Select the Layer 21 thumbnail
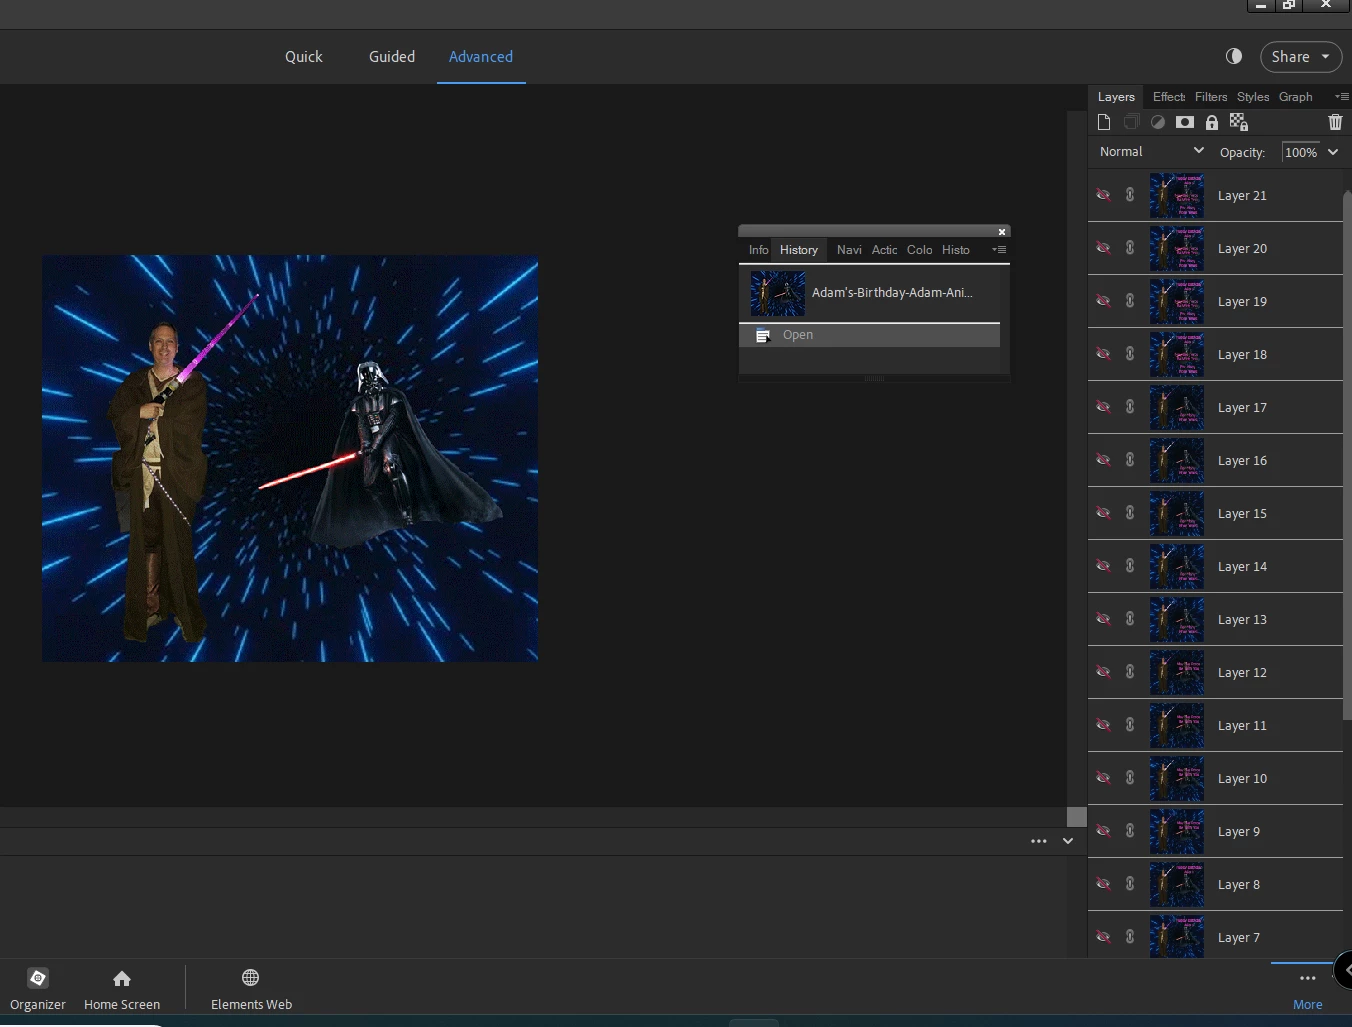Screen dimensions: 1352x1027 pyautogui.click(x=1177, y=195)
